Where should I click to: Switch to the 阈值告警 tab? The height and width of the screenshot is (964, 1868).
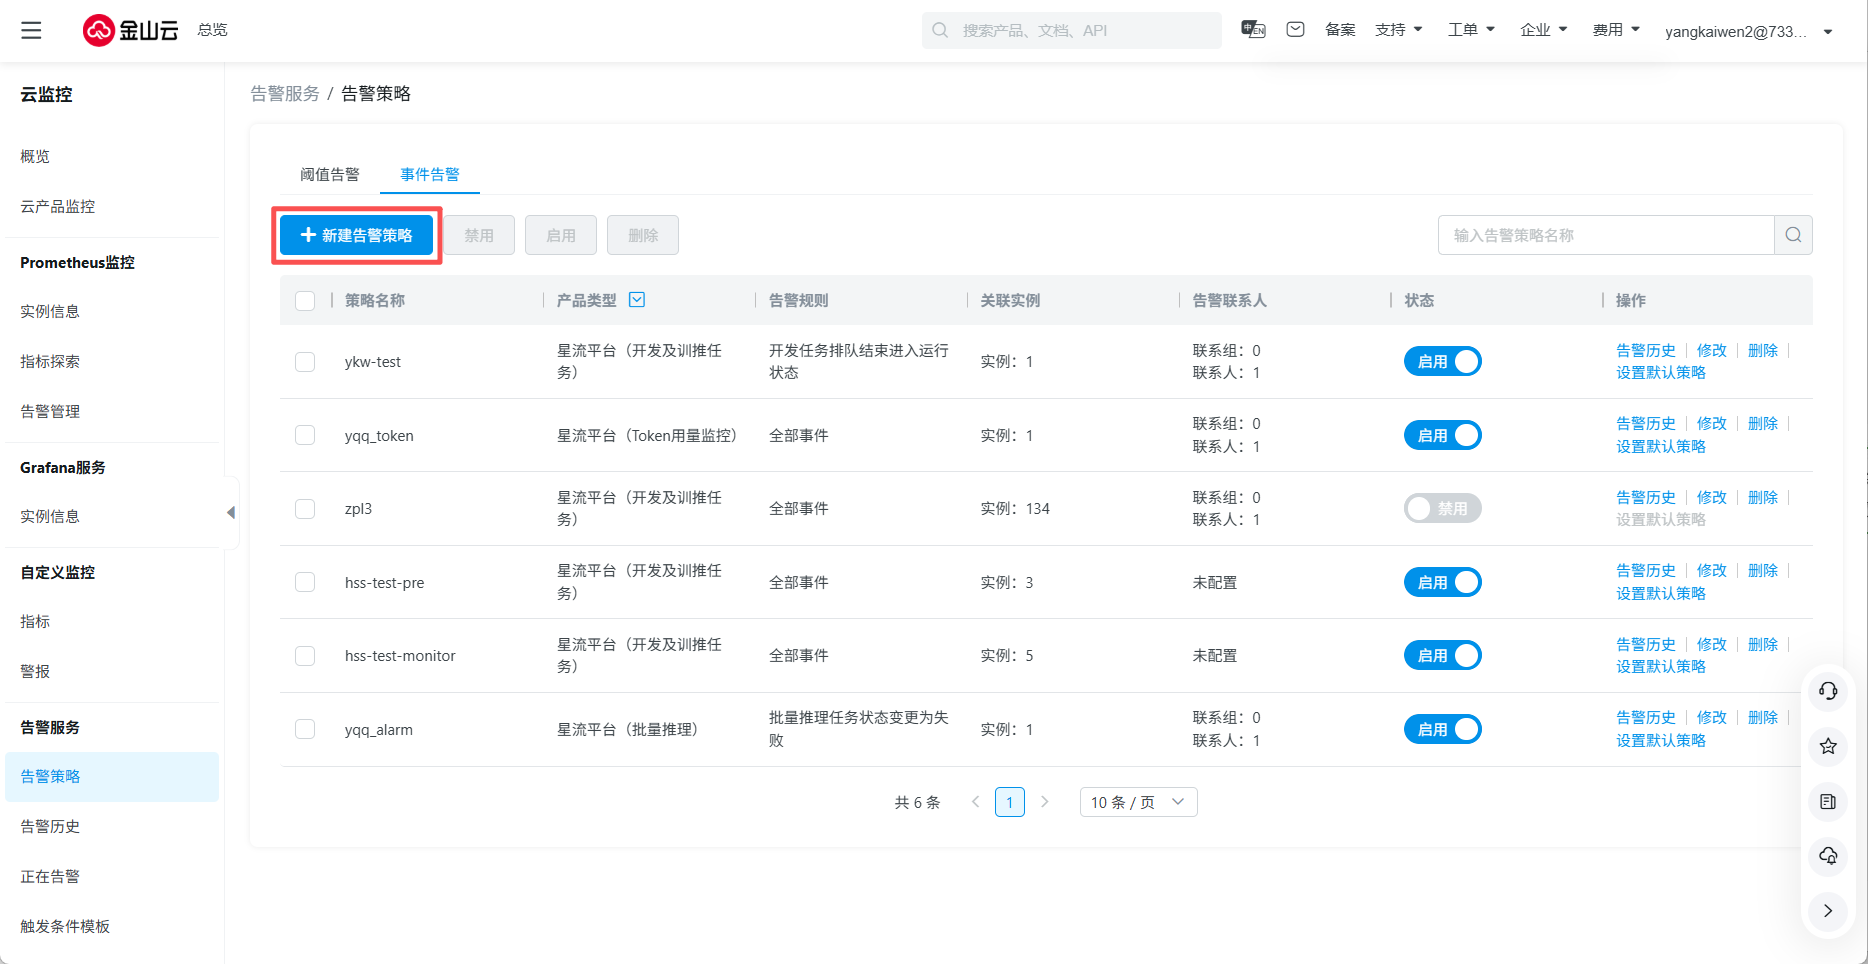click(x=329, y=174)
